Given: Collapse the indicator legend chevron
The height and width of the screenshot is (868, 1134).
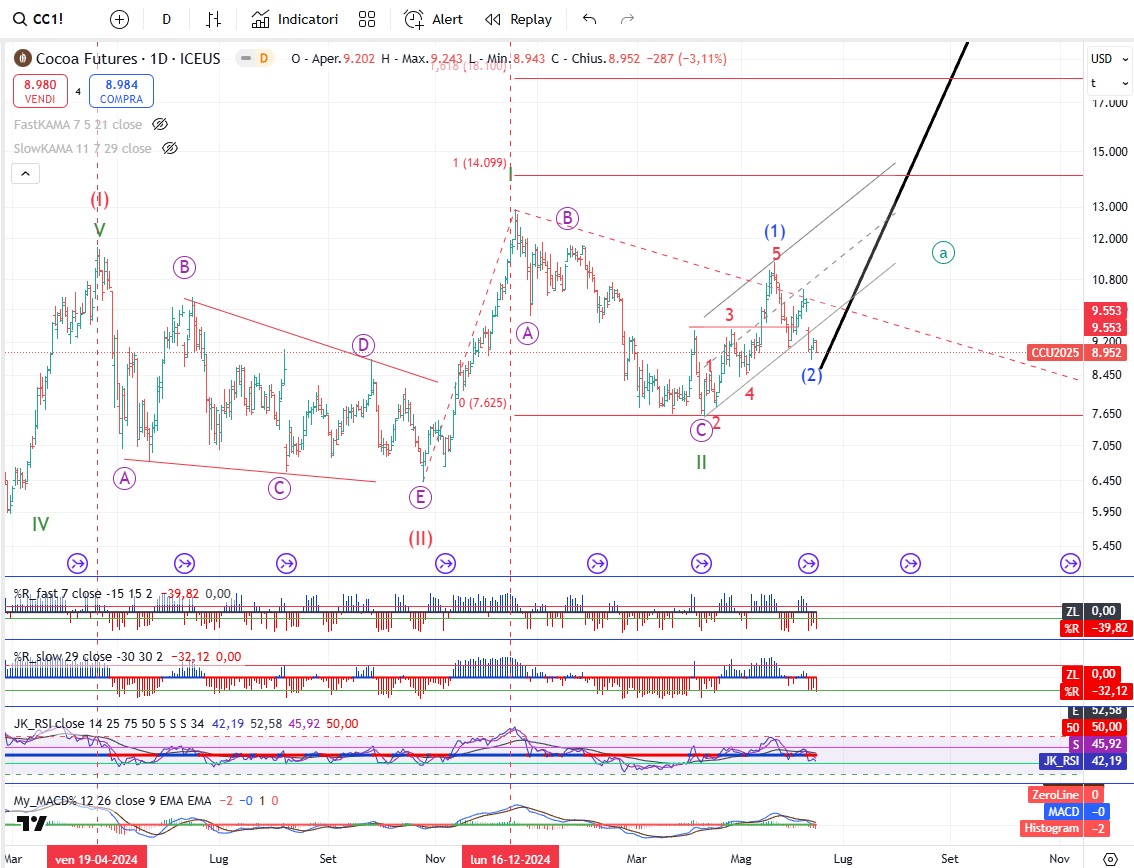Looking at the screenshot, I should coord(25,174).
